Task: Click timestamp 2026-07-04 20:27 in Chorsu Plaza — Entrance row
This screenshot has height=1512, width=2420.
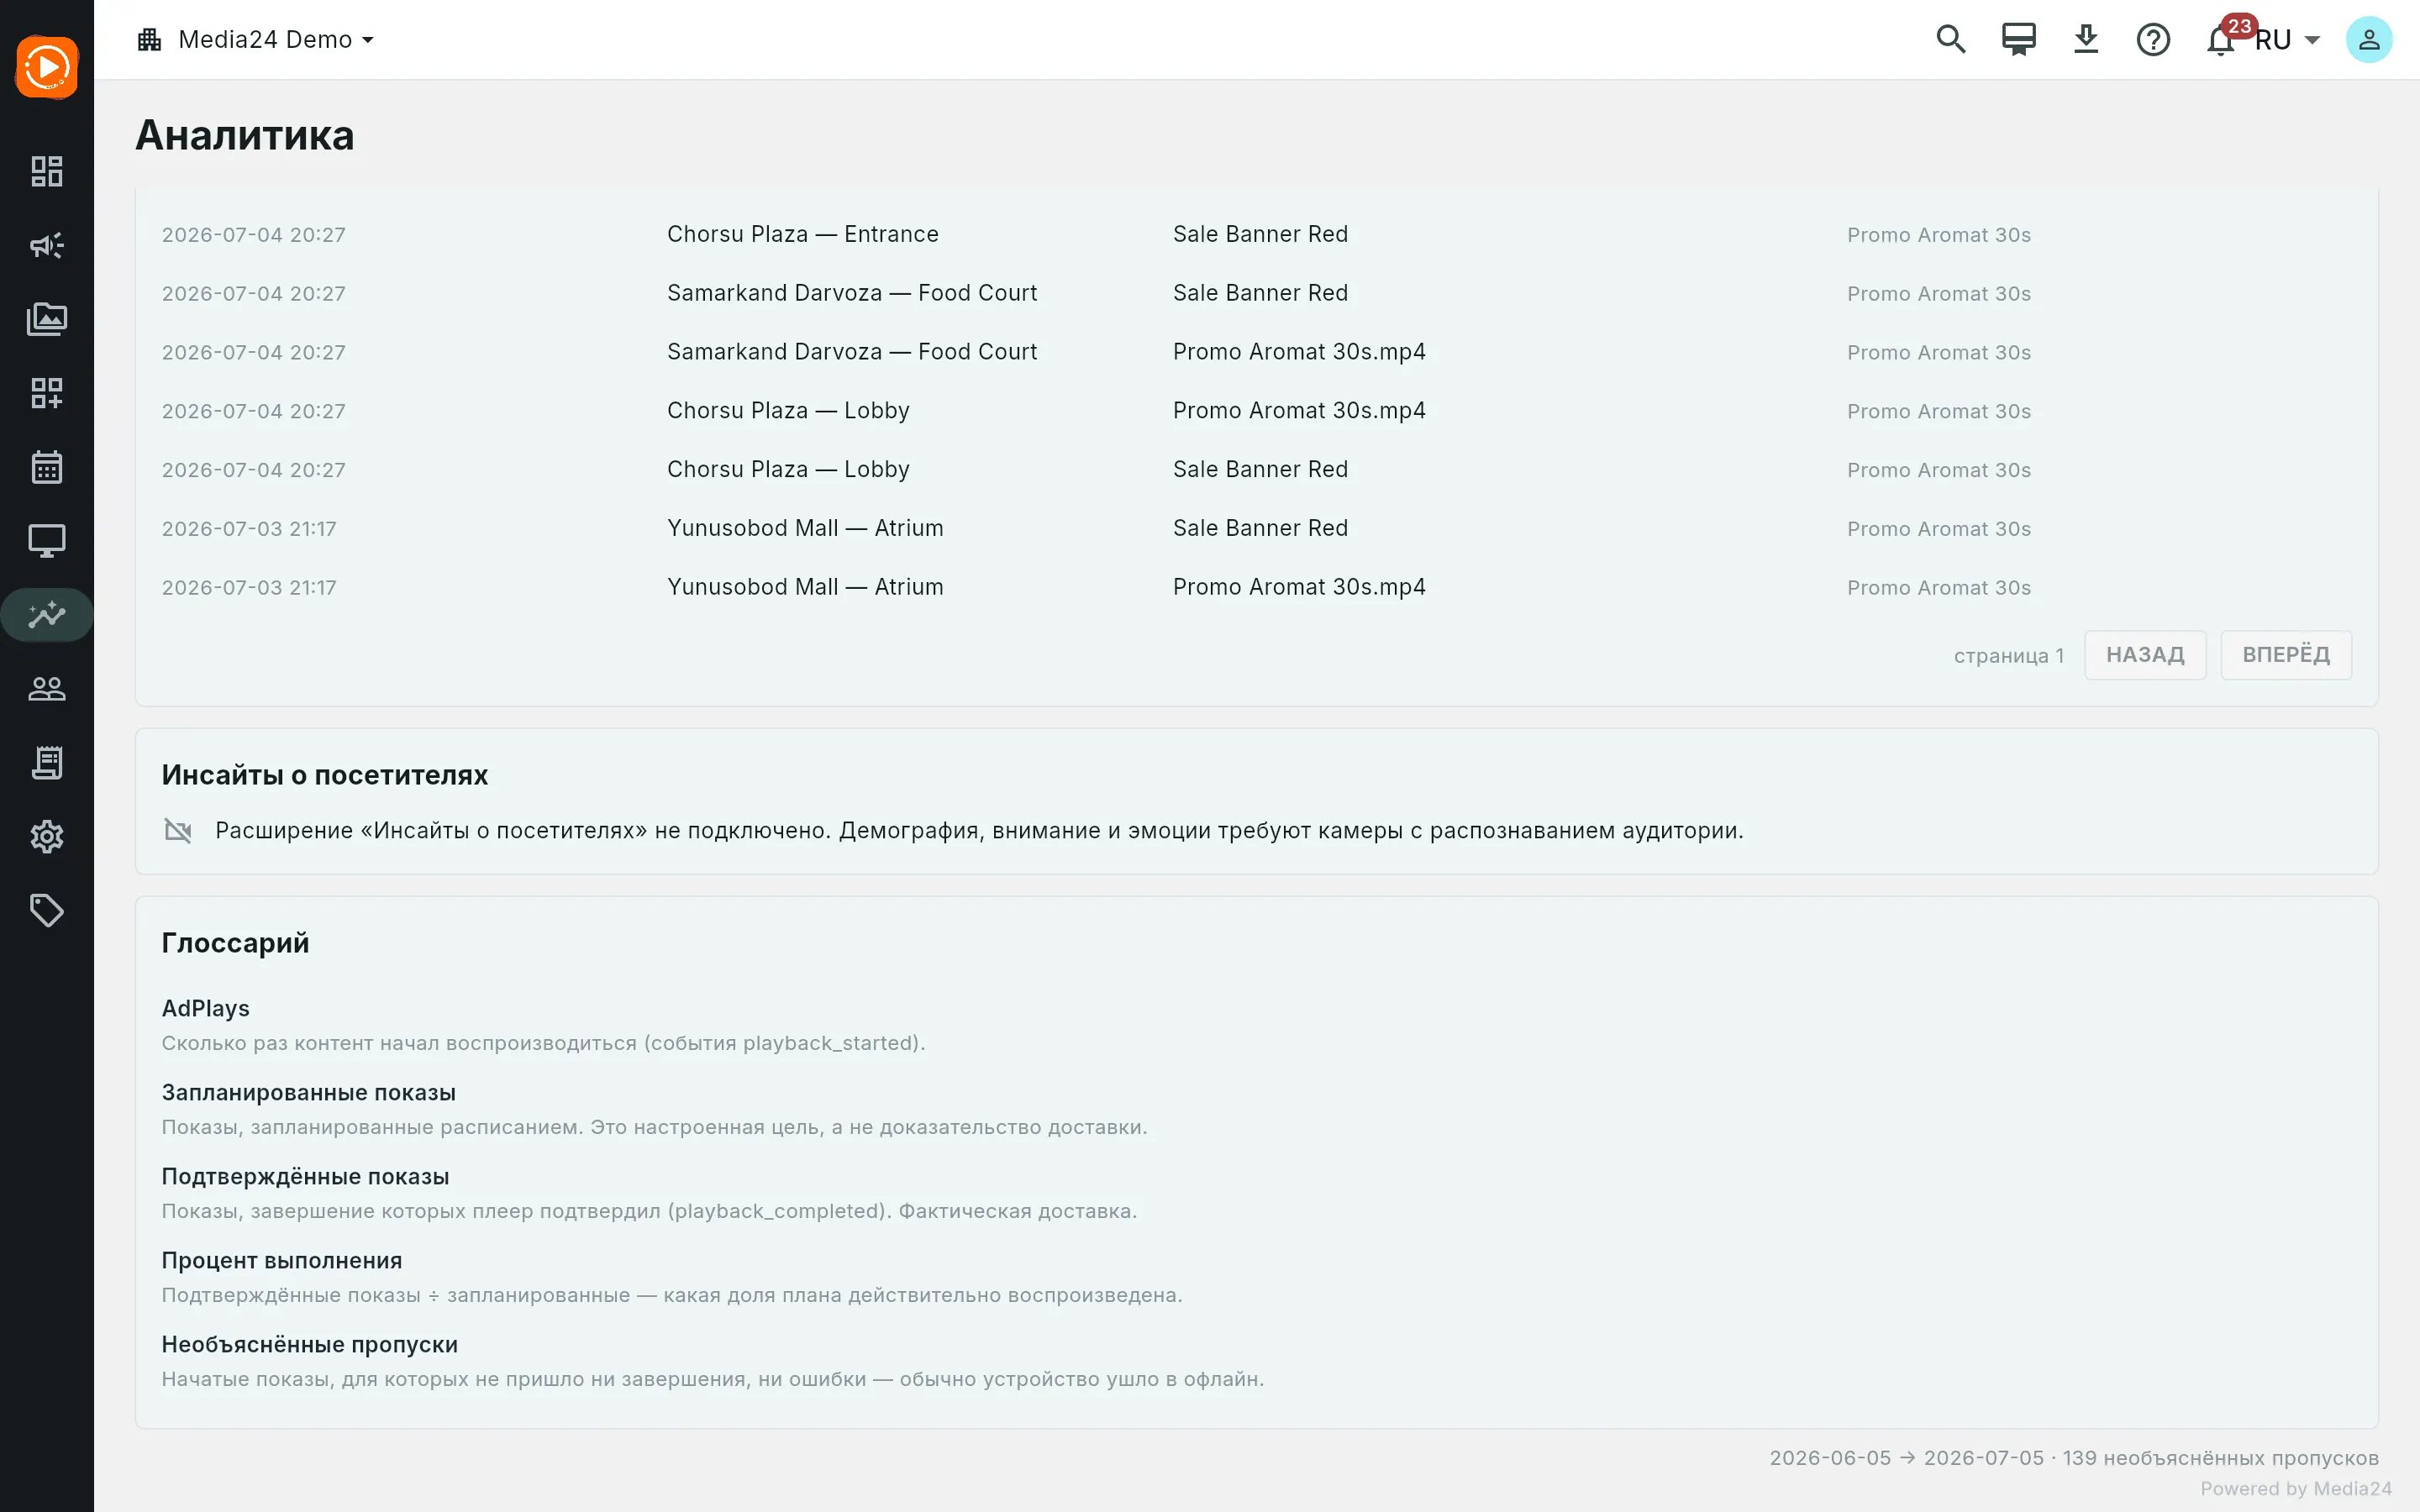Action: pyautogui.click(x=254, y=235)
